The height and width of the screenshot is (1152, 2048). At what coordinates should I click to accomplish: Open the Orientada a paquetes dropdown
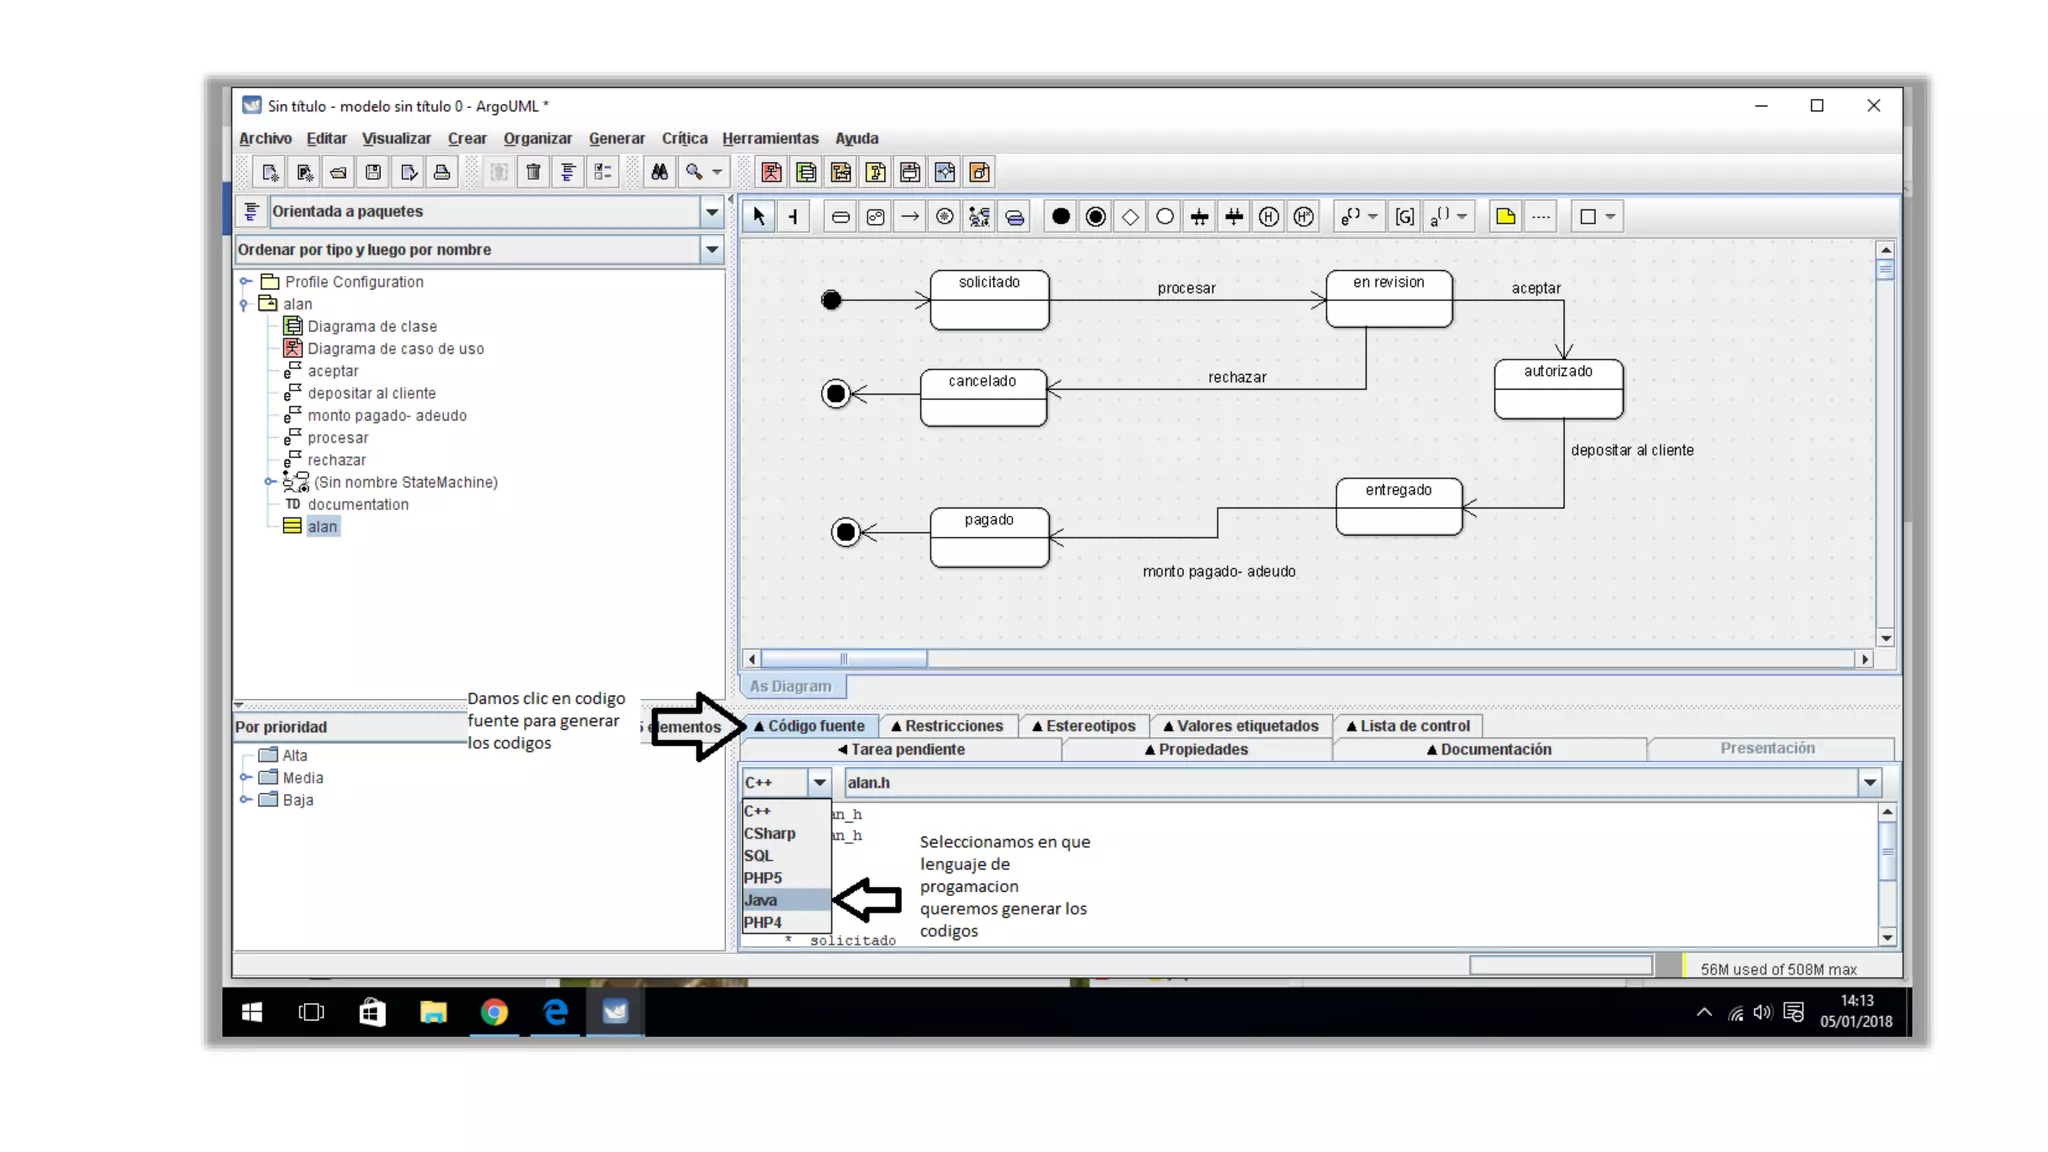tap(711, 211)
